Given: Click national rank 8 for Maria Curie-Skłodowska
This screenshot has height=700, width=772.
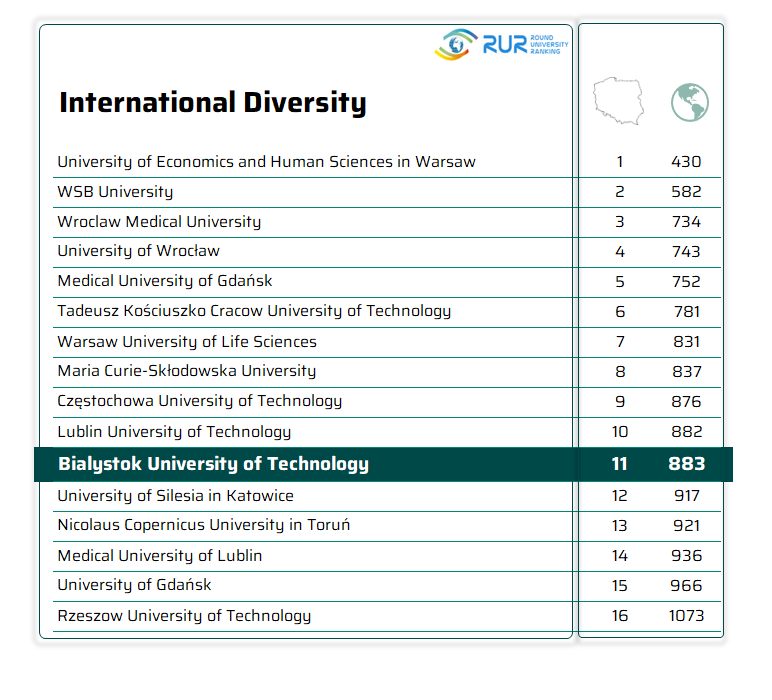Looking at the screenshot, I should [620, 372].
